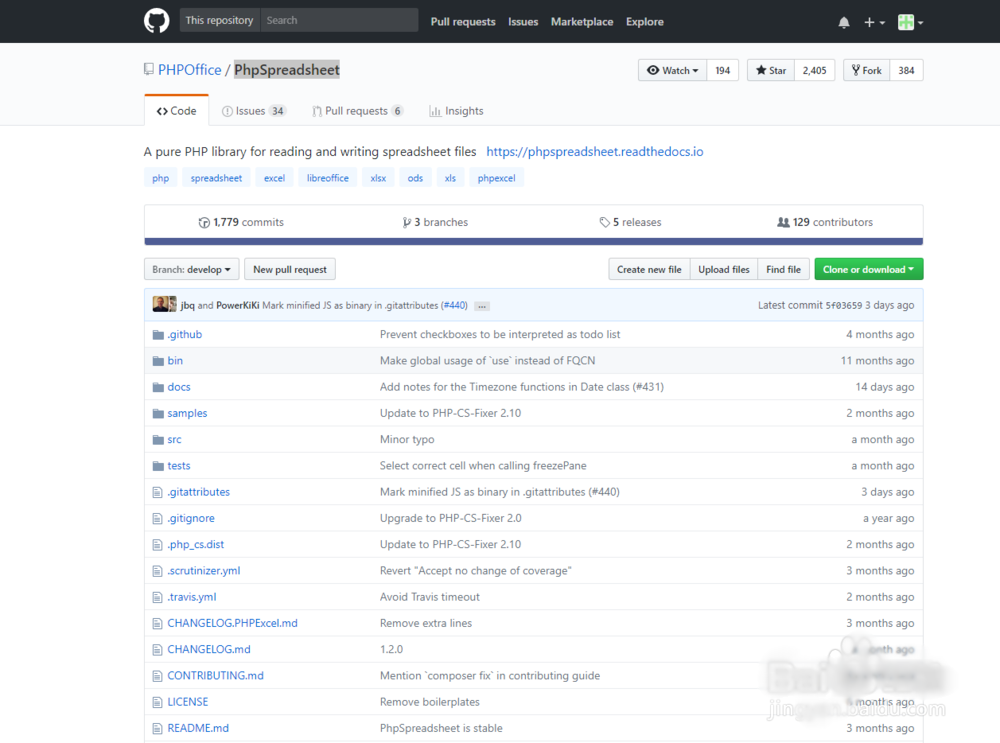Click the README.md file icon
This screenshot has width=1000, height=743.
[x=158, y=728]
